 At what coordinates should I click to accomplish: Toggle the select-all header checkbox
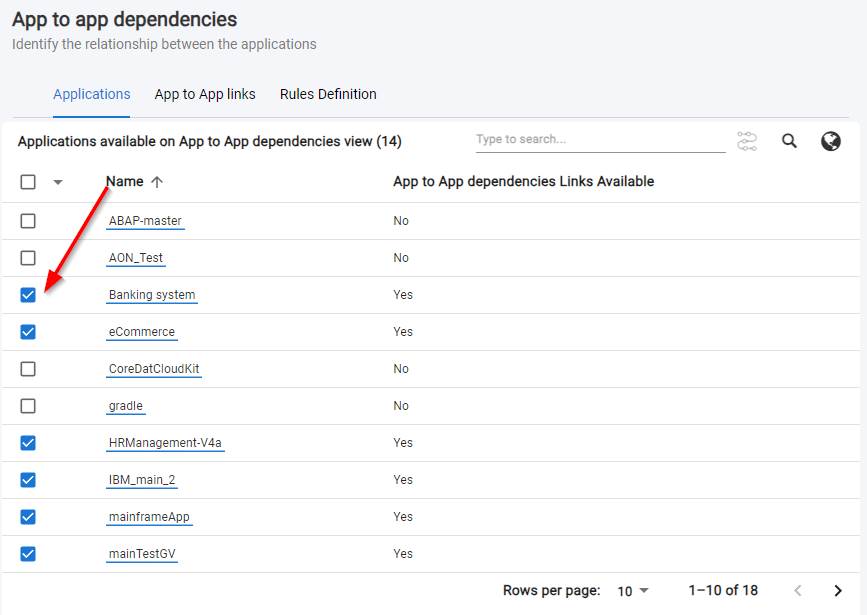pyautogui.click(x=28, y=182)
